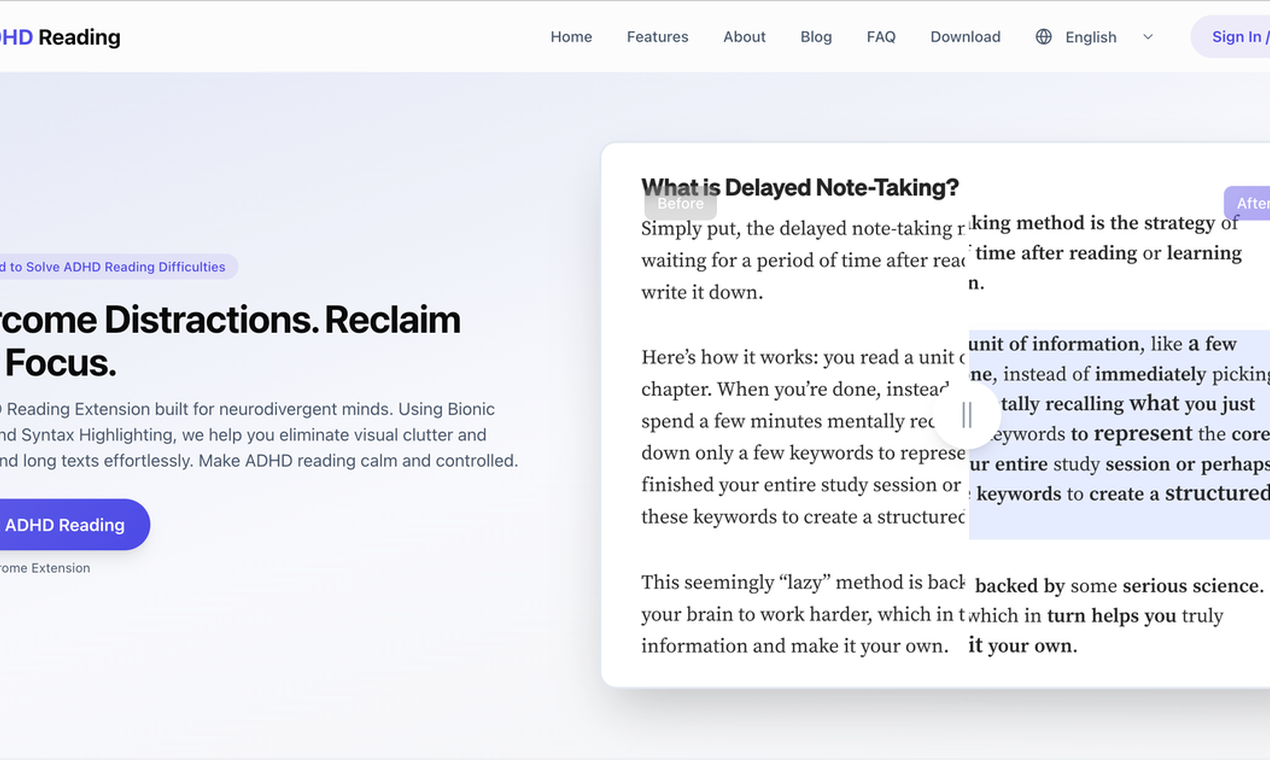Screen dimensions: 1270x760
Task: Click the After label on comparison
Action: pos(1249,203)
